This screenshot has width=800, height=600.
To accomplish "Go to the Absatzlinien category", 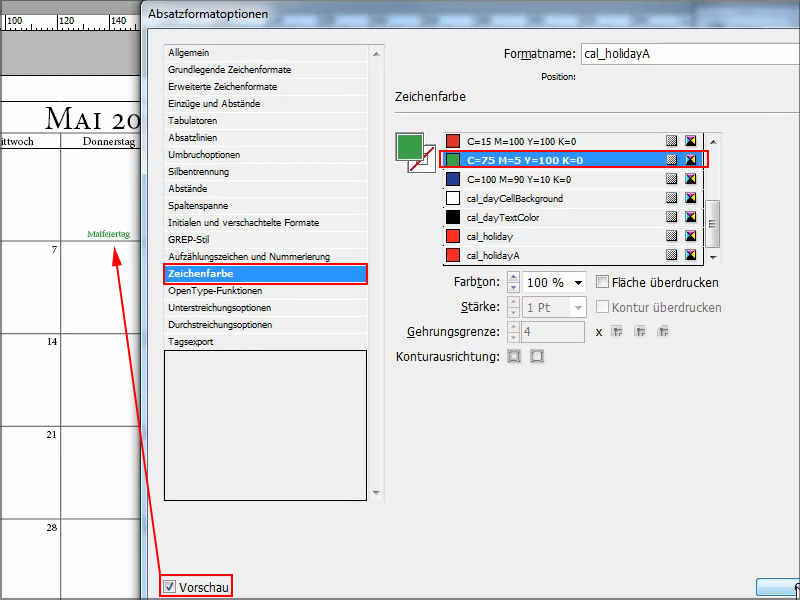I will 265,138.
